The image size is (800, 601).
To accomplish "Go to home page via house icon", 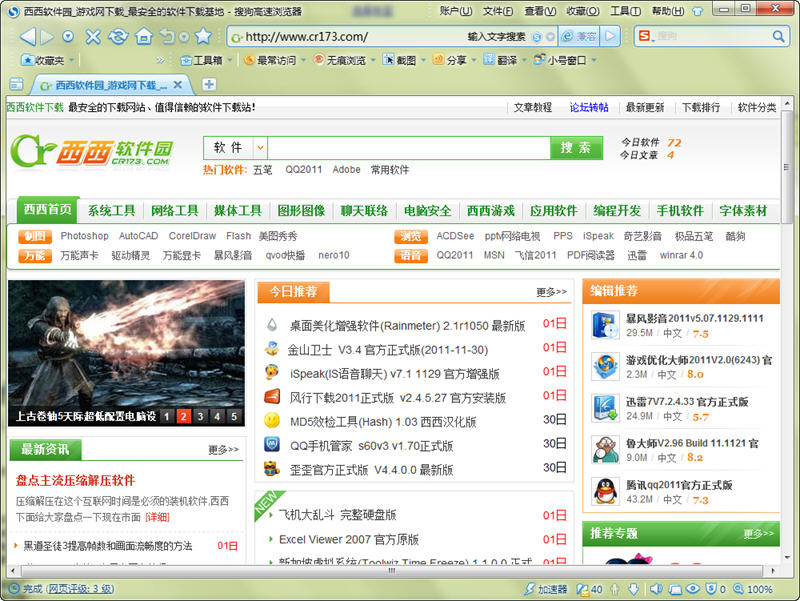I will point(144,36).
